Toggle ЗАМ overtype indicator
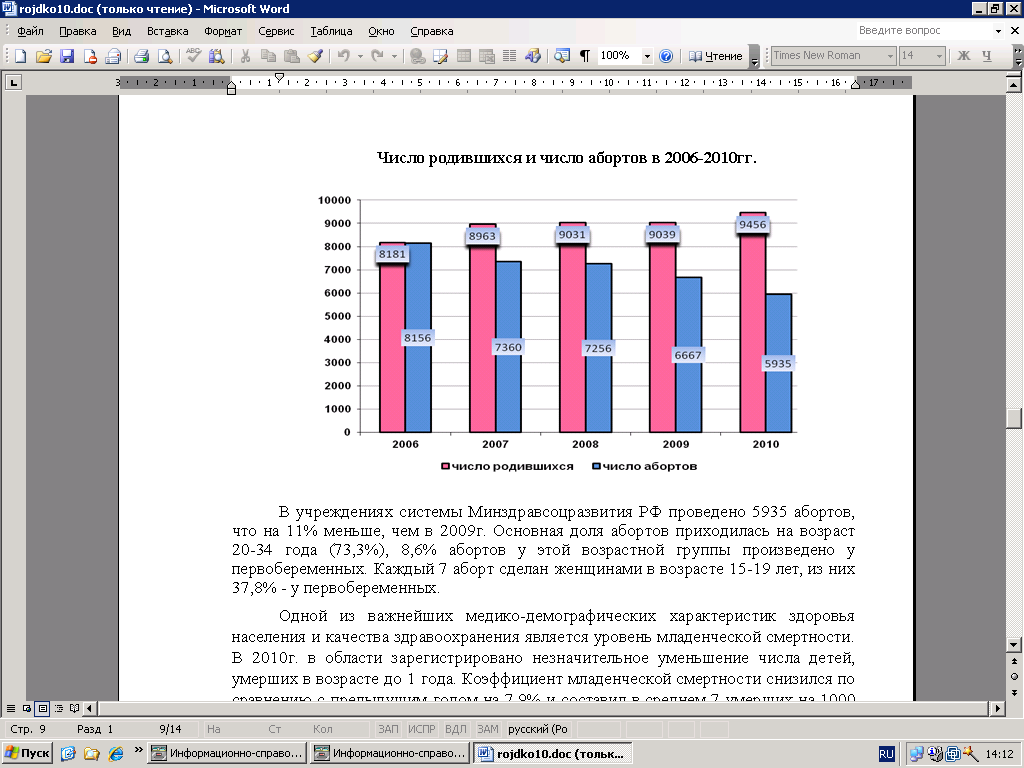Viewport: 1024px width, 768px height. [x=487, y=729]
